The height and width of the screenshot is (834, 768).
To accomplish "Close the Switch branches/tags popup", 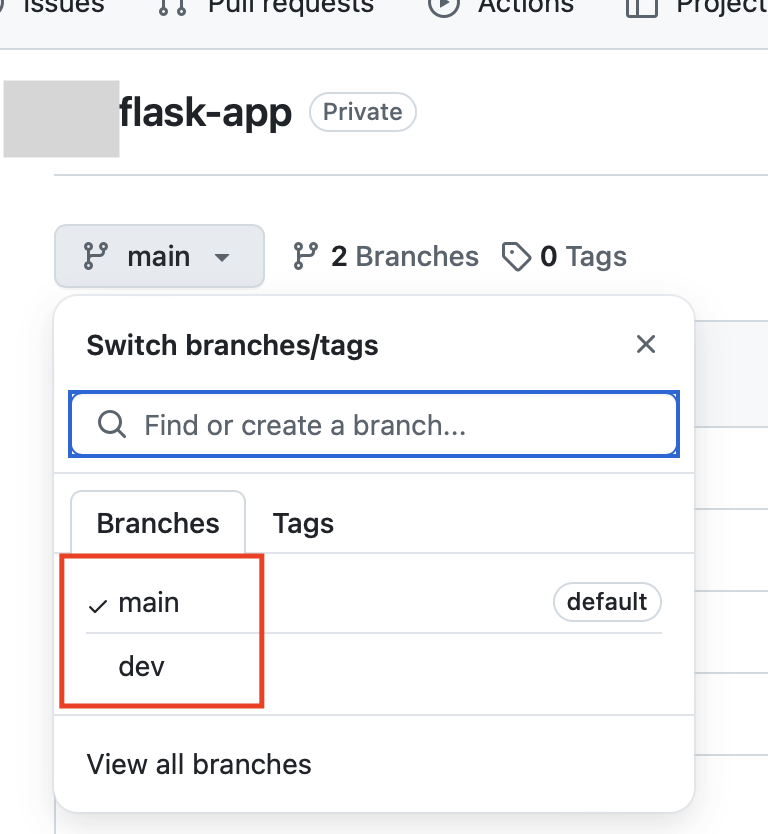I will tap(646, 345).
